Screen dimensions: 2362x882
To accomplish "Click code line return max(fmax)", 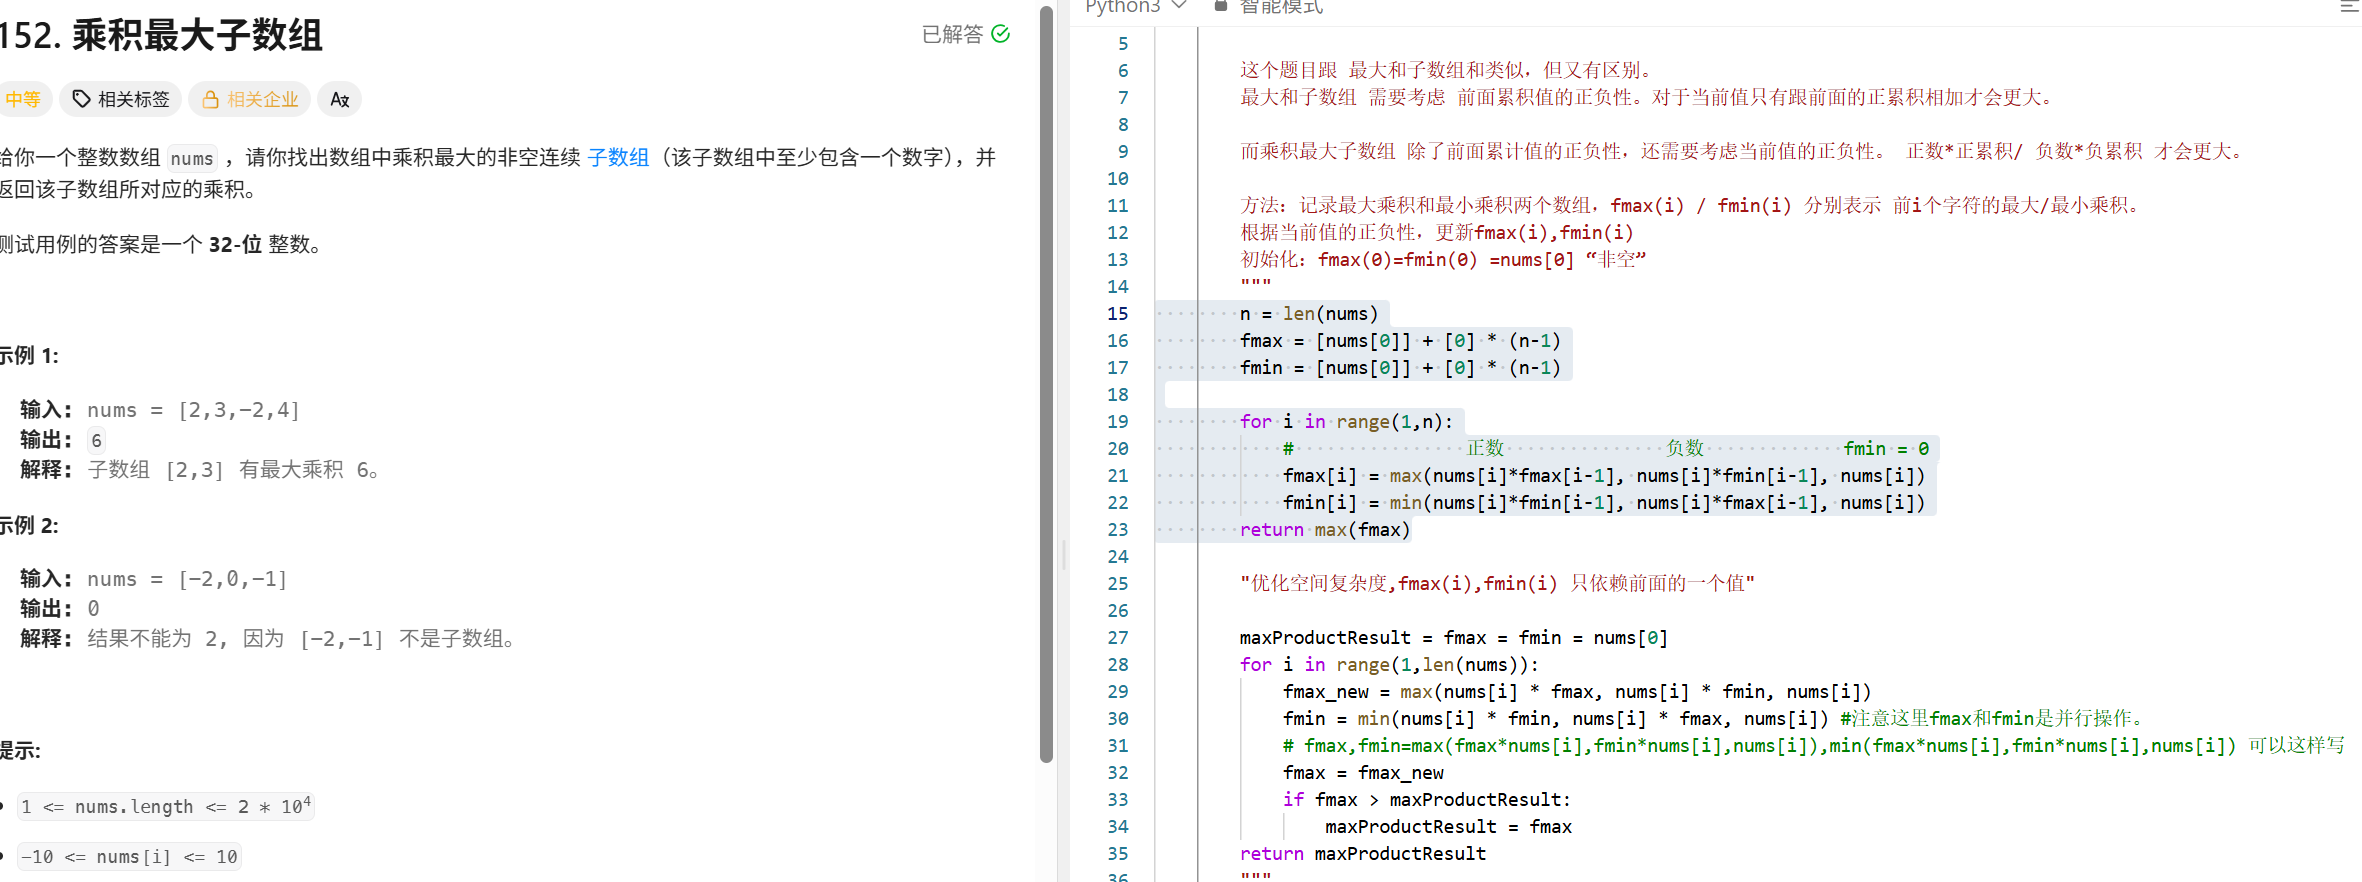I will 1325,530.
